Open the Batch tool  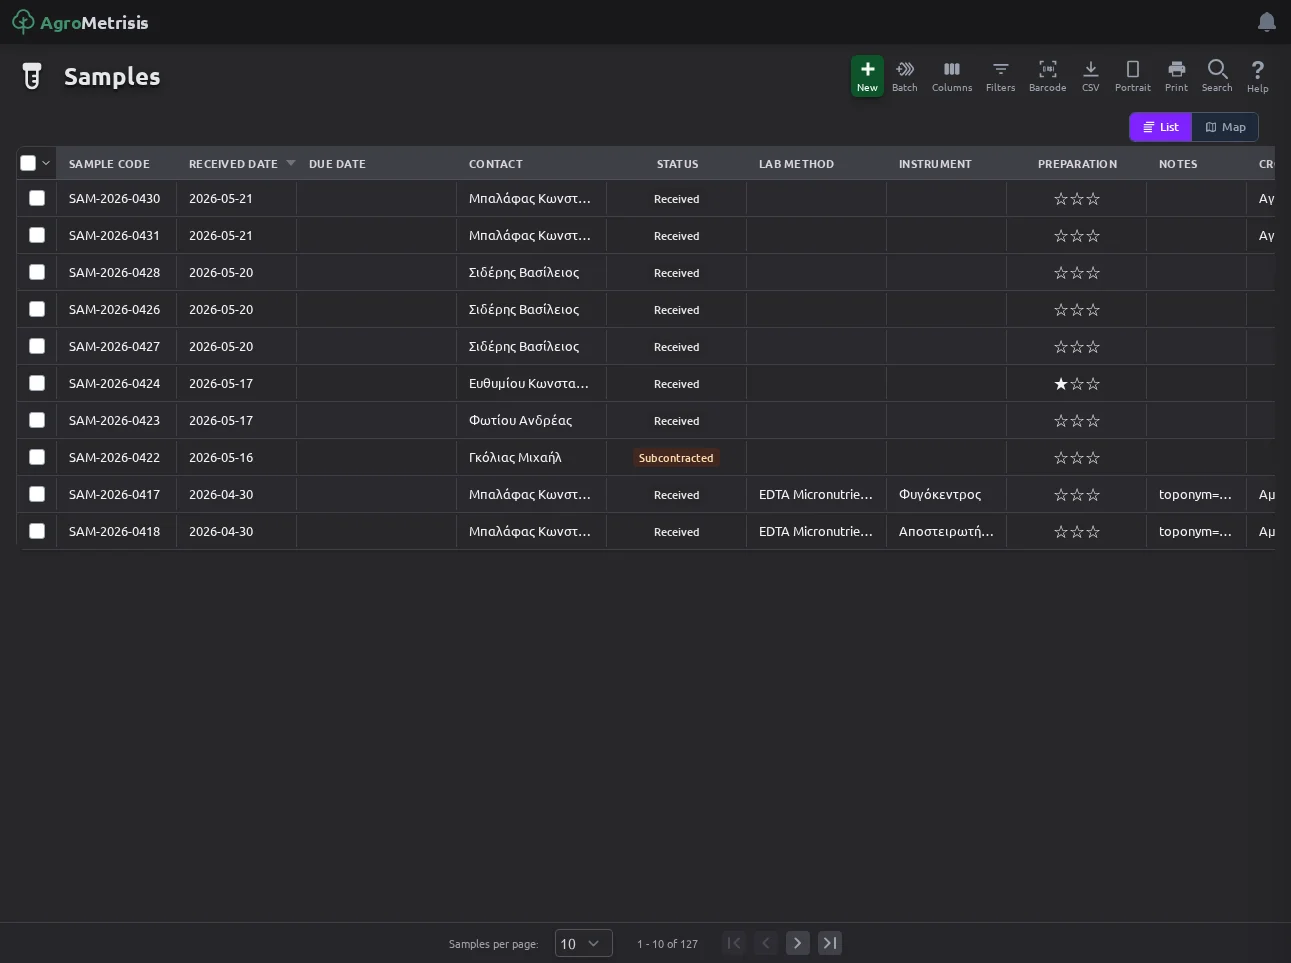tap(905, 76)
